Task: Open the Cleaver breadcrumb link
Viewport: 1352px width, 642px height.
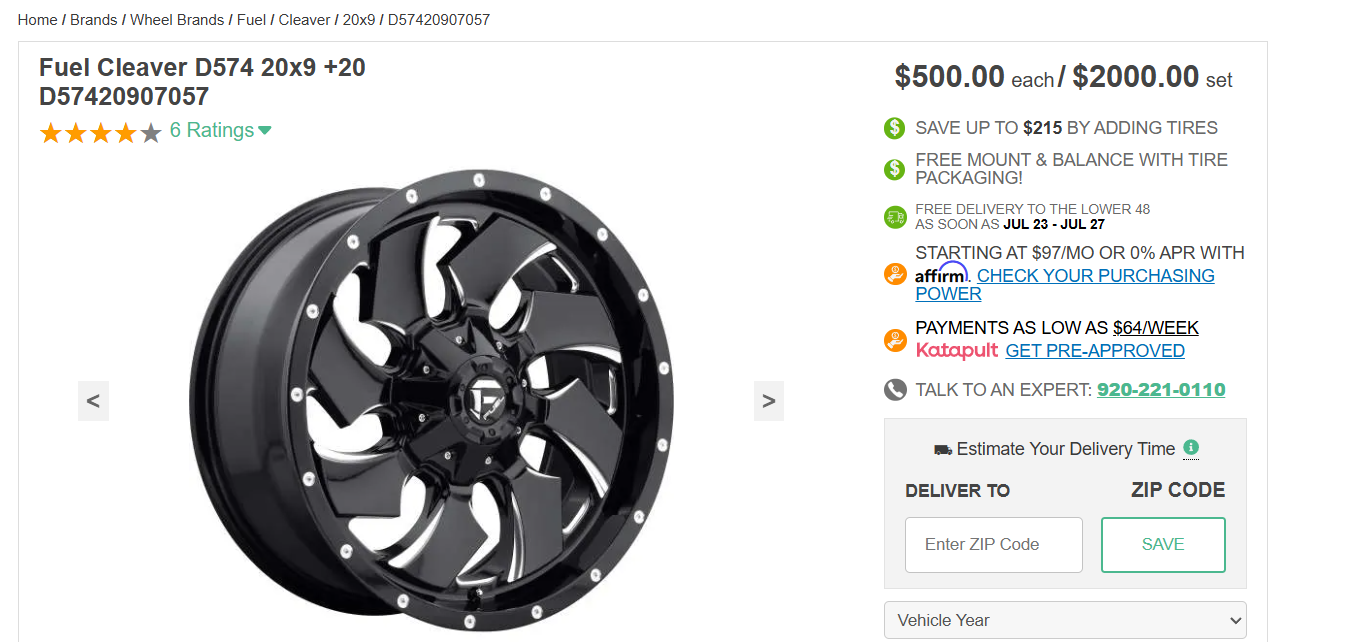Action: coord(304,20)
